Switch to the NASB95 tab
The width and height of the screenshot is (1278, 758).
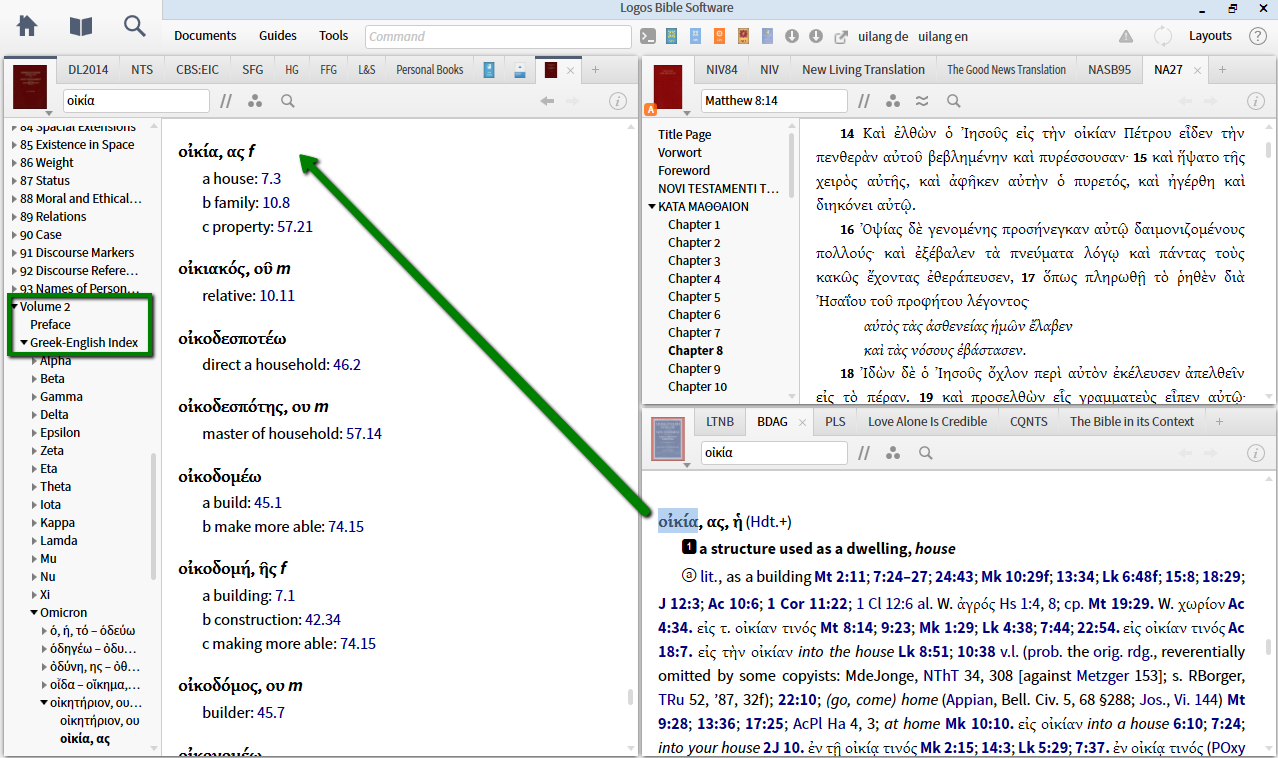pos(1110,70)
